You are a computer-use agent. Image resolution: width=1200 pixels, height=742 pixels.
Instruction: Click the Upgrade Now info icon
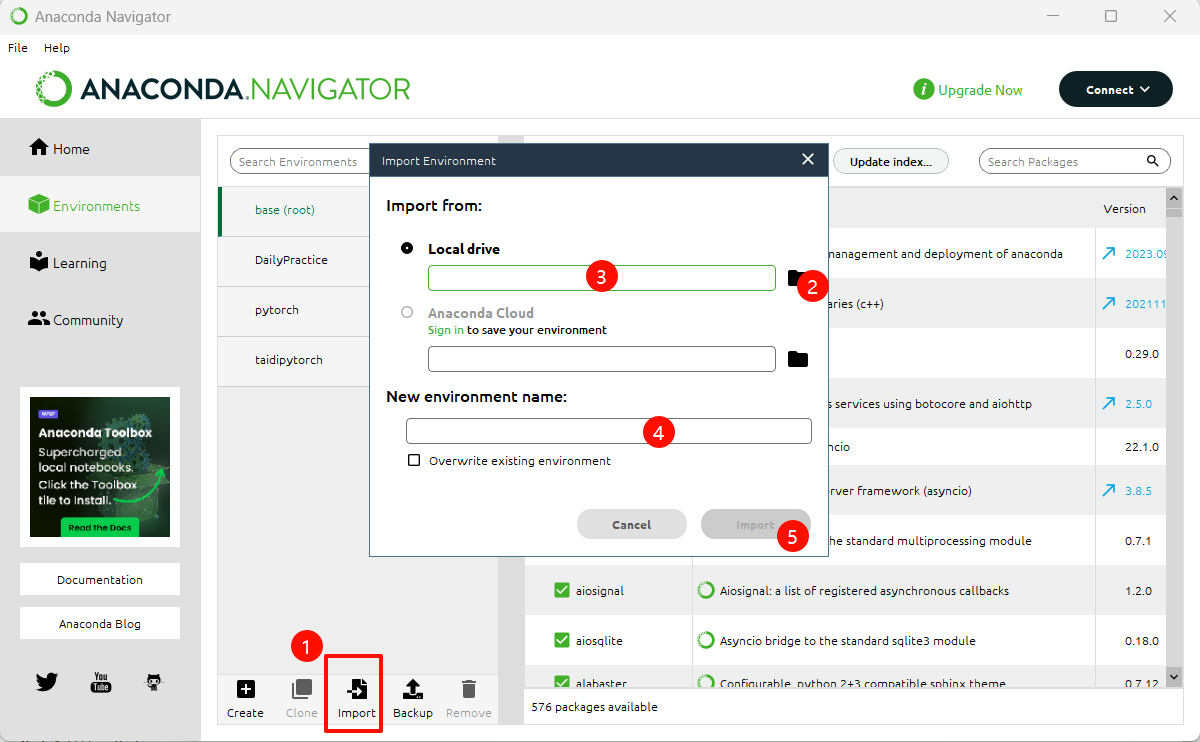(923, 89)
